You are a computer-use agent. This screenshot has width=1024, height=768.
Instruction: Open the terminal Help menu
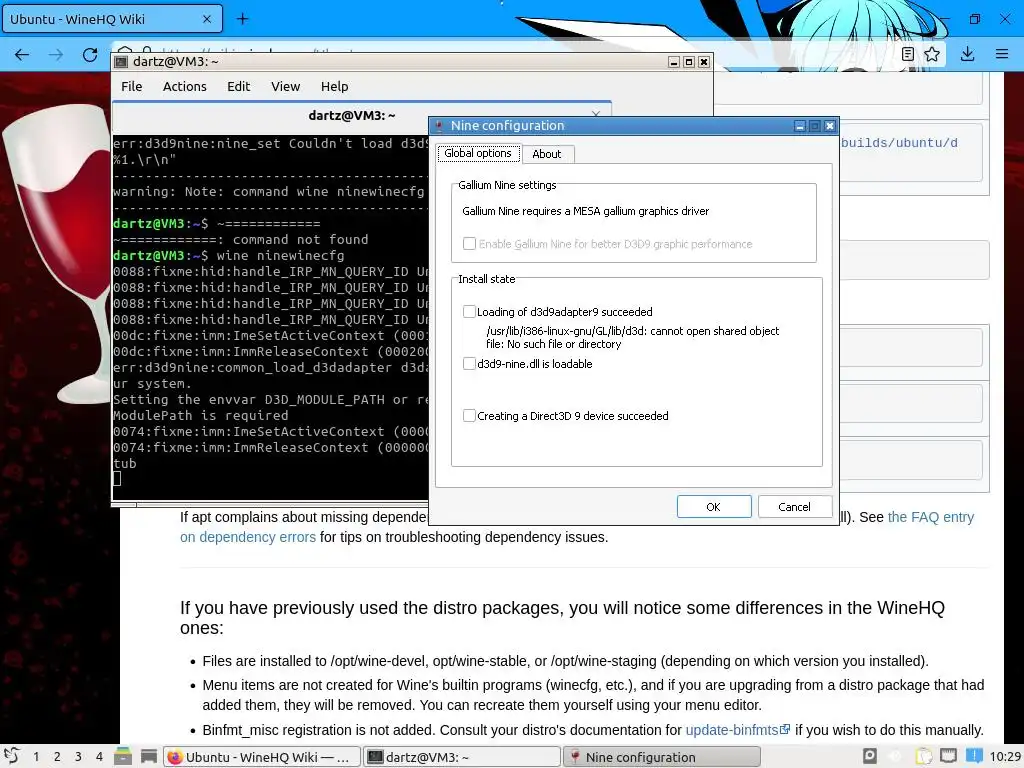334,86
